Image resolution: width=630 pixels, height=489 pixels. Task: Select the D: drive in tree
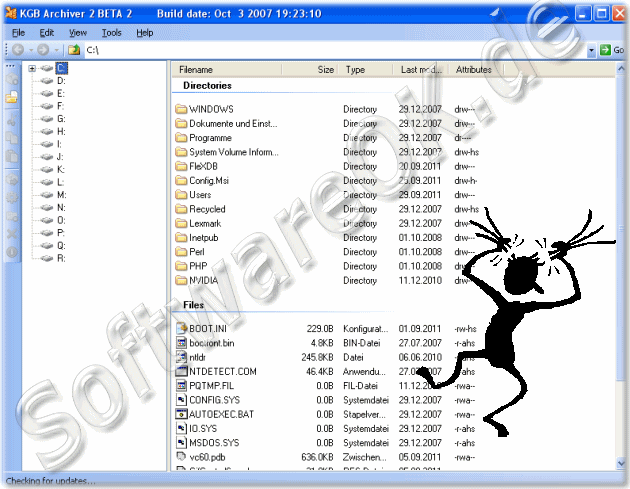point(61,81)
